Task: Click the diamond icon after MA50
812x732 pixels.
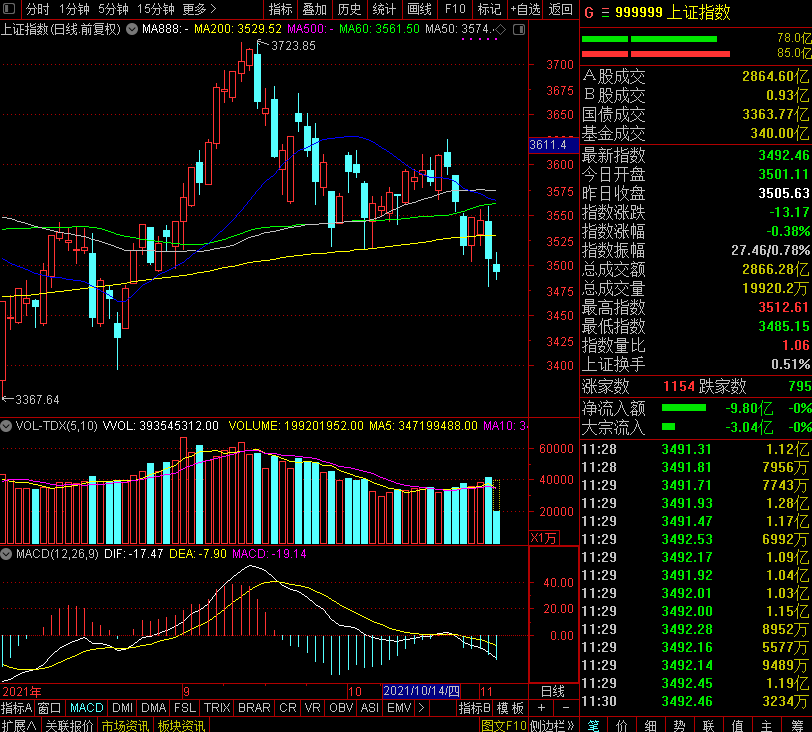Action: pyautogui.click(x=500, y=30)
